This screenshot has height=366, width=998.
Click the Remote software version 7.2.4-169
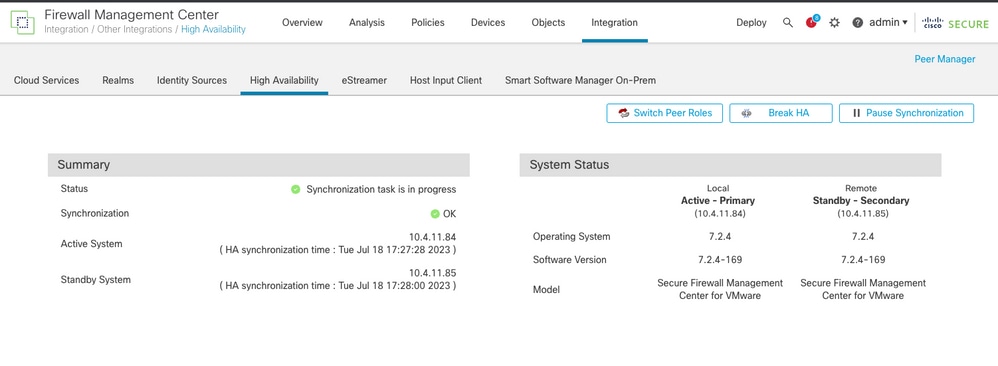pos(863,260)
